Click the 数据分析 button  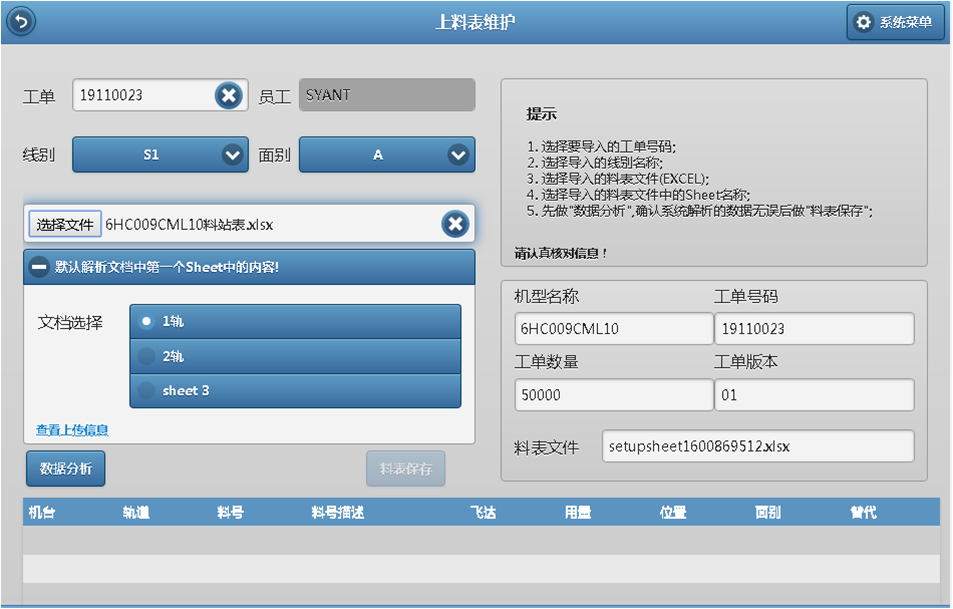tap(65, 468)
